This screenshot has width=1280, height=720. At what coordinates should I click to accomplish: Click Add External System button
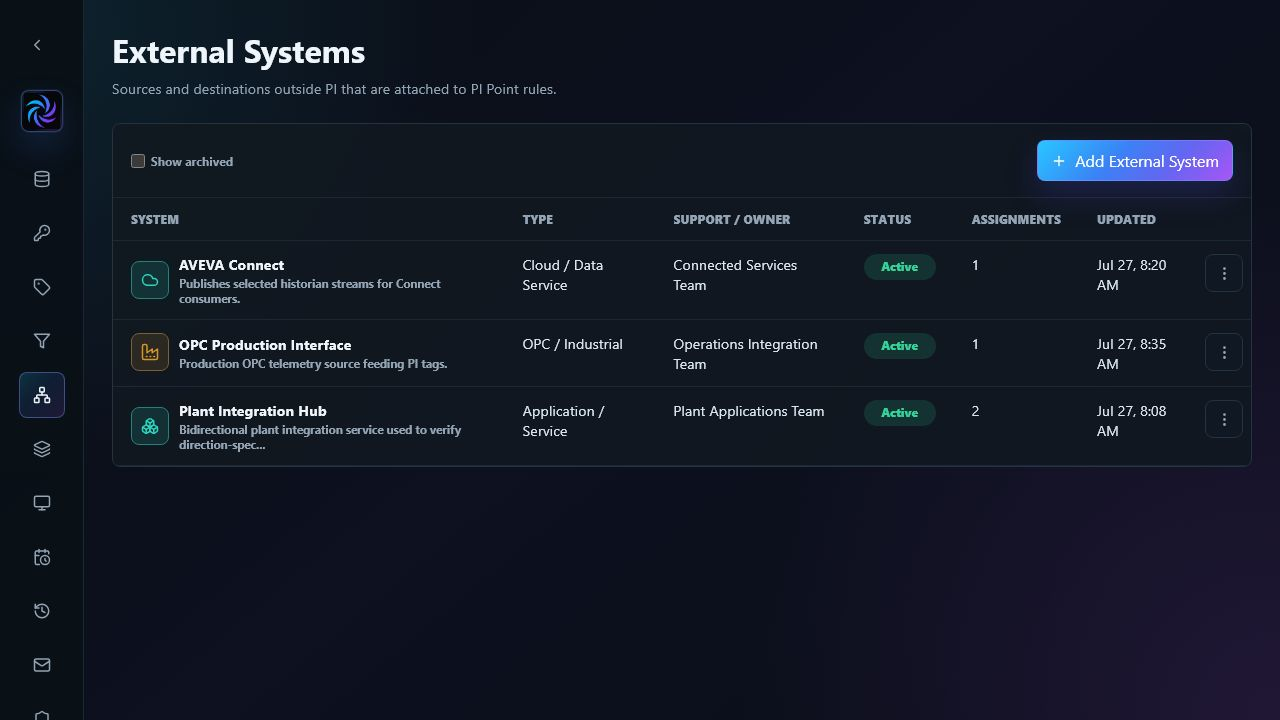point(1135,161)
